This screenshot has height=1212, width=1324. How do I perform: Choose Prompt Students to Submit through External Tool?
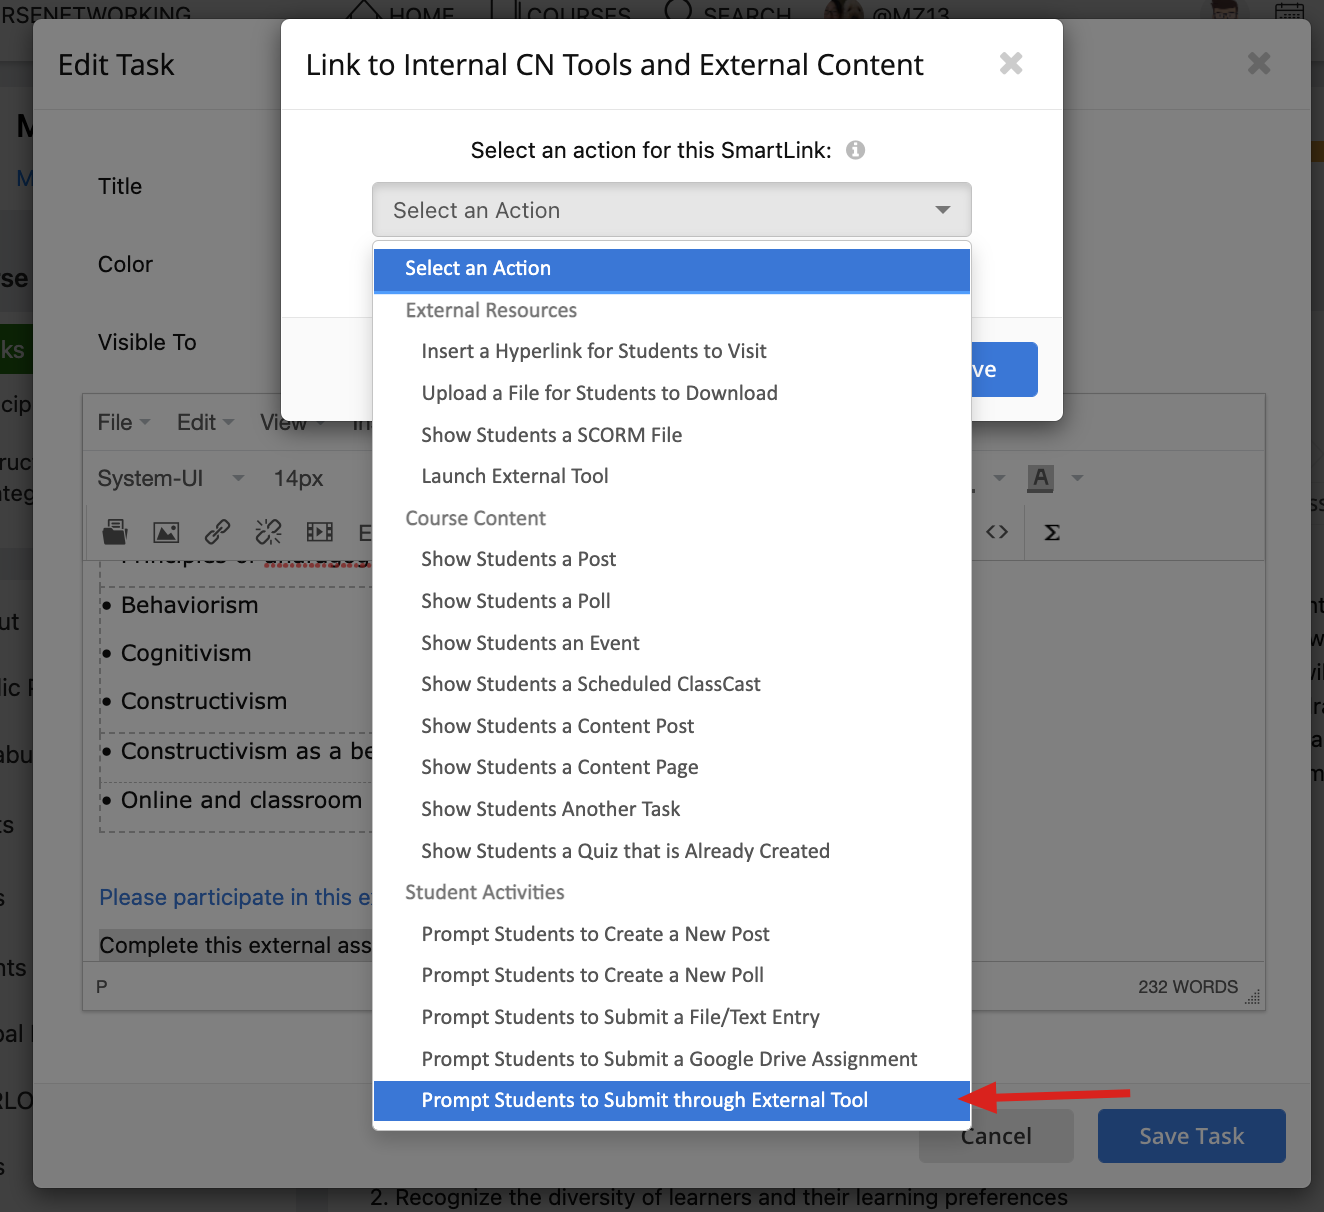[644, 1100]
